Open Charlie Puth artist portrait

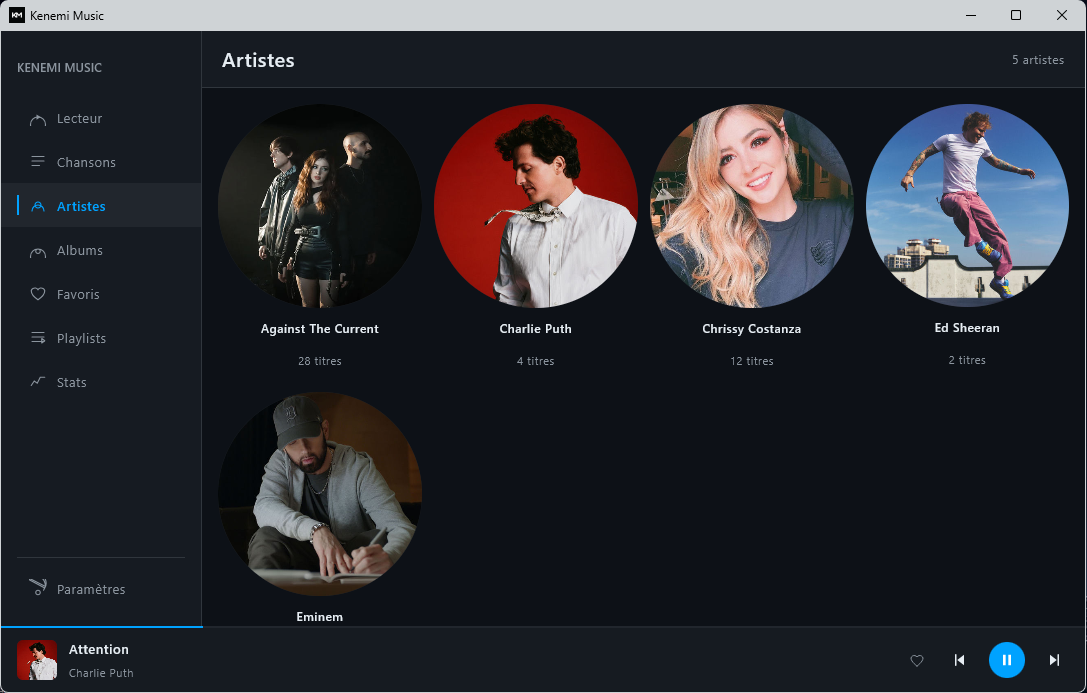coord(536,206)
